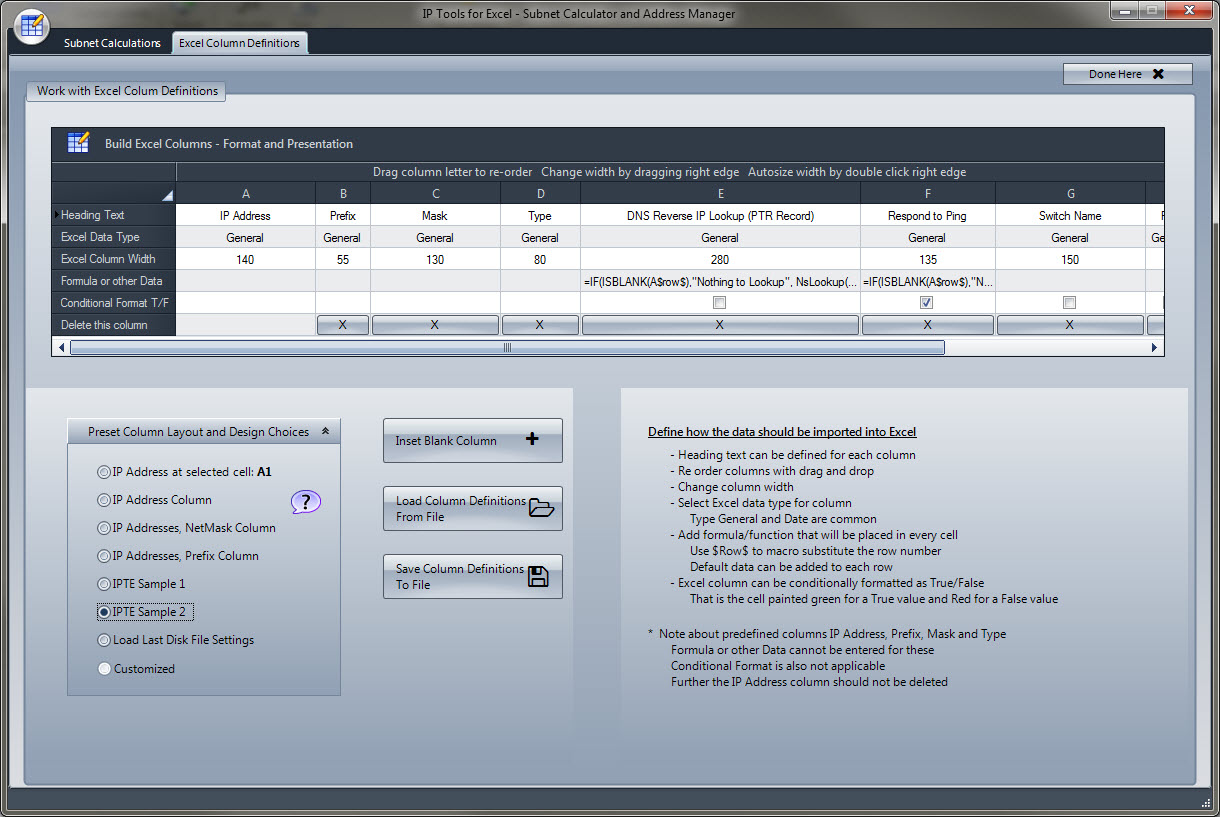Open the Excel Column Definitions tab
The image size is (1220, 817).
click(239, 43)
